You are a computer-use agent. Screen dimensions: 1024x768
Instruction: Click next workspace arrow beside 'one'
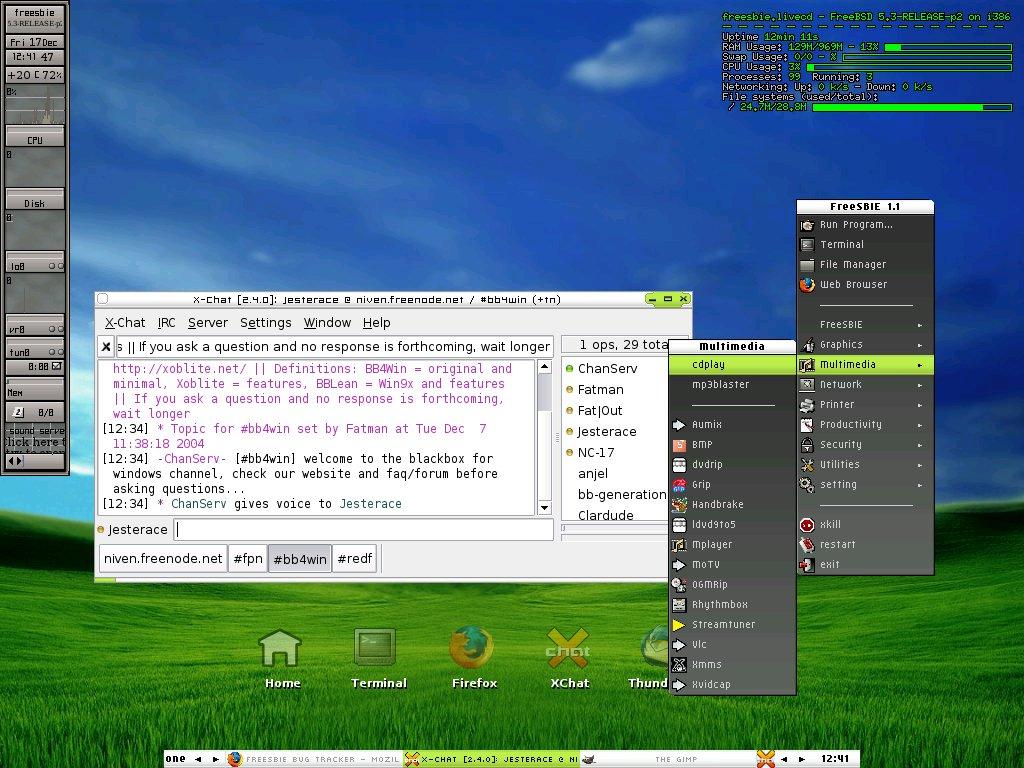coord(216,760)
